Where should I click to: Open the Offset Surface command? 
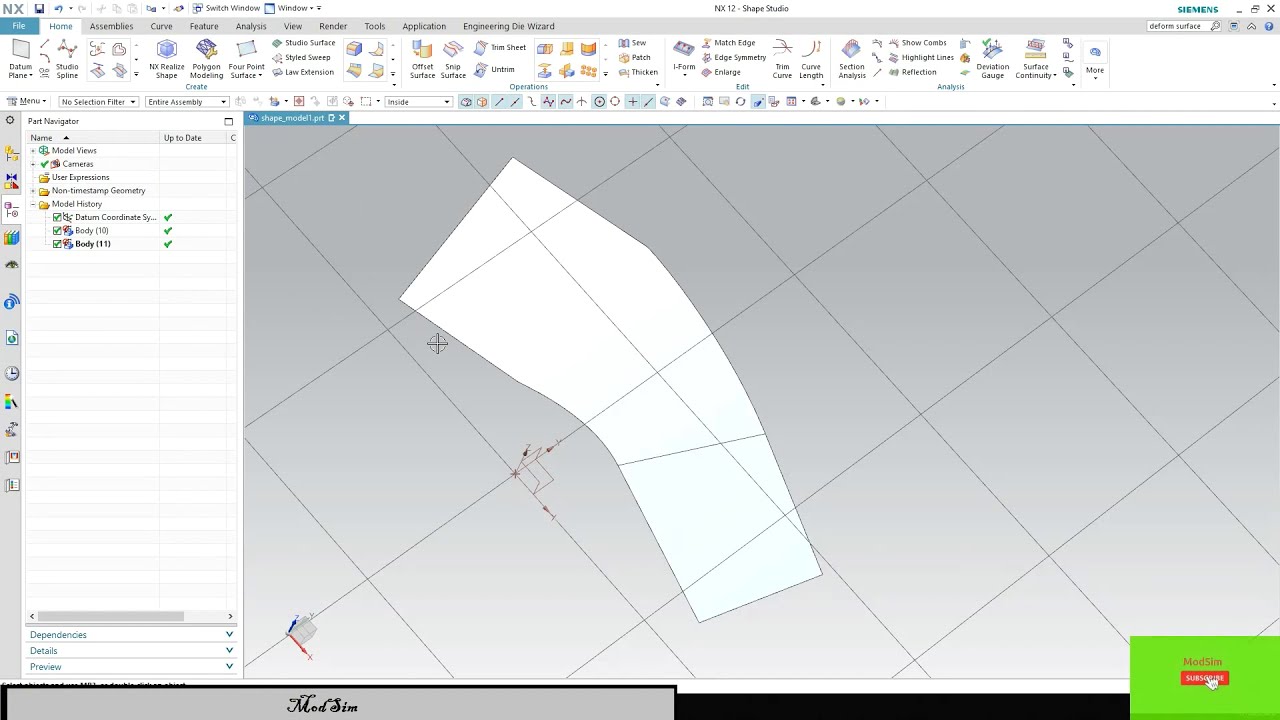tap(422, 59)
